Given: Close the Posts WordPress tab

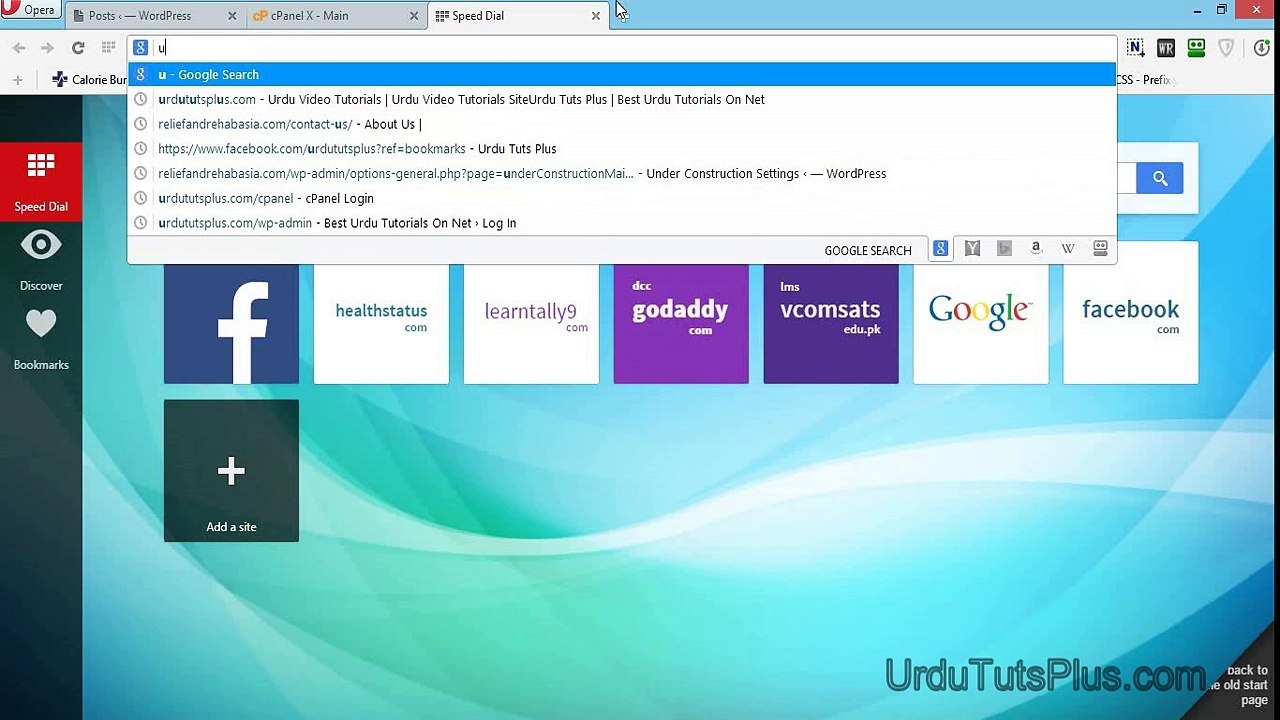Looking at the screenshot, I should click(233, 16).
